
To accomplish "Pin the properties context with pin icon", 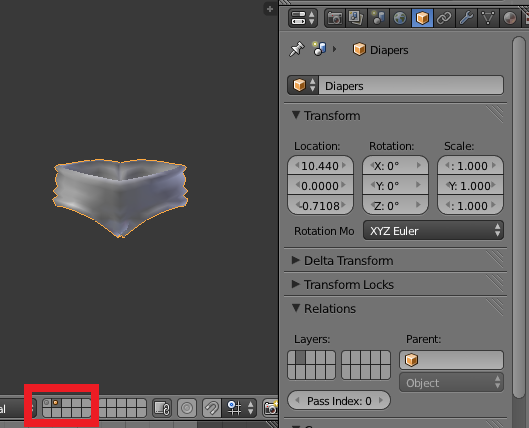I will click(x=297, y=49).
